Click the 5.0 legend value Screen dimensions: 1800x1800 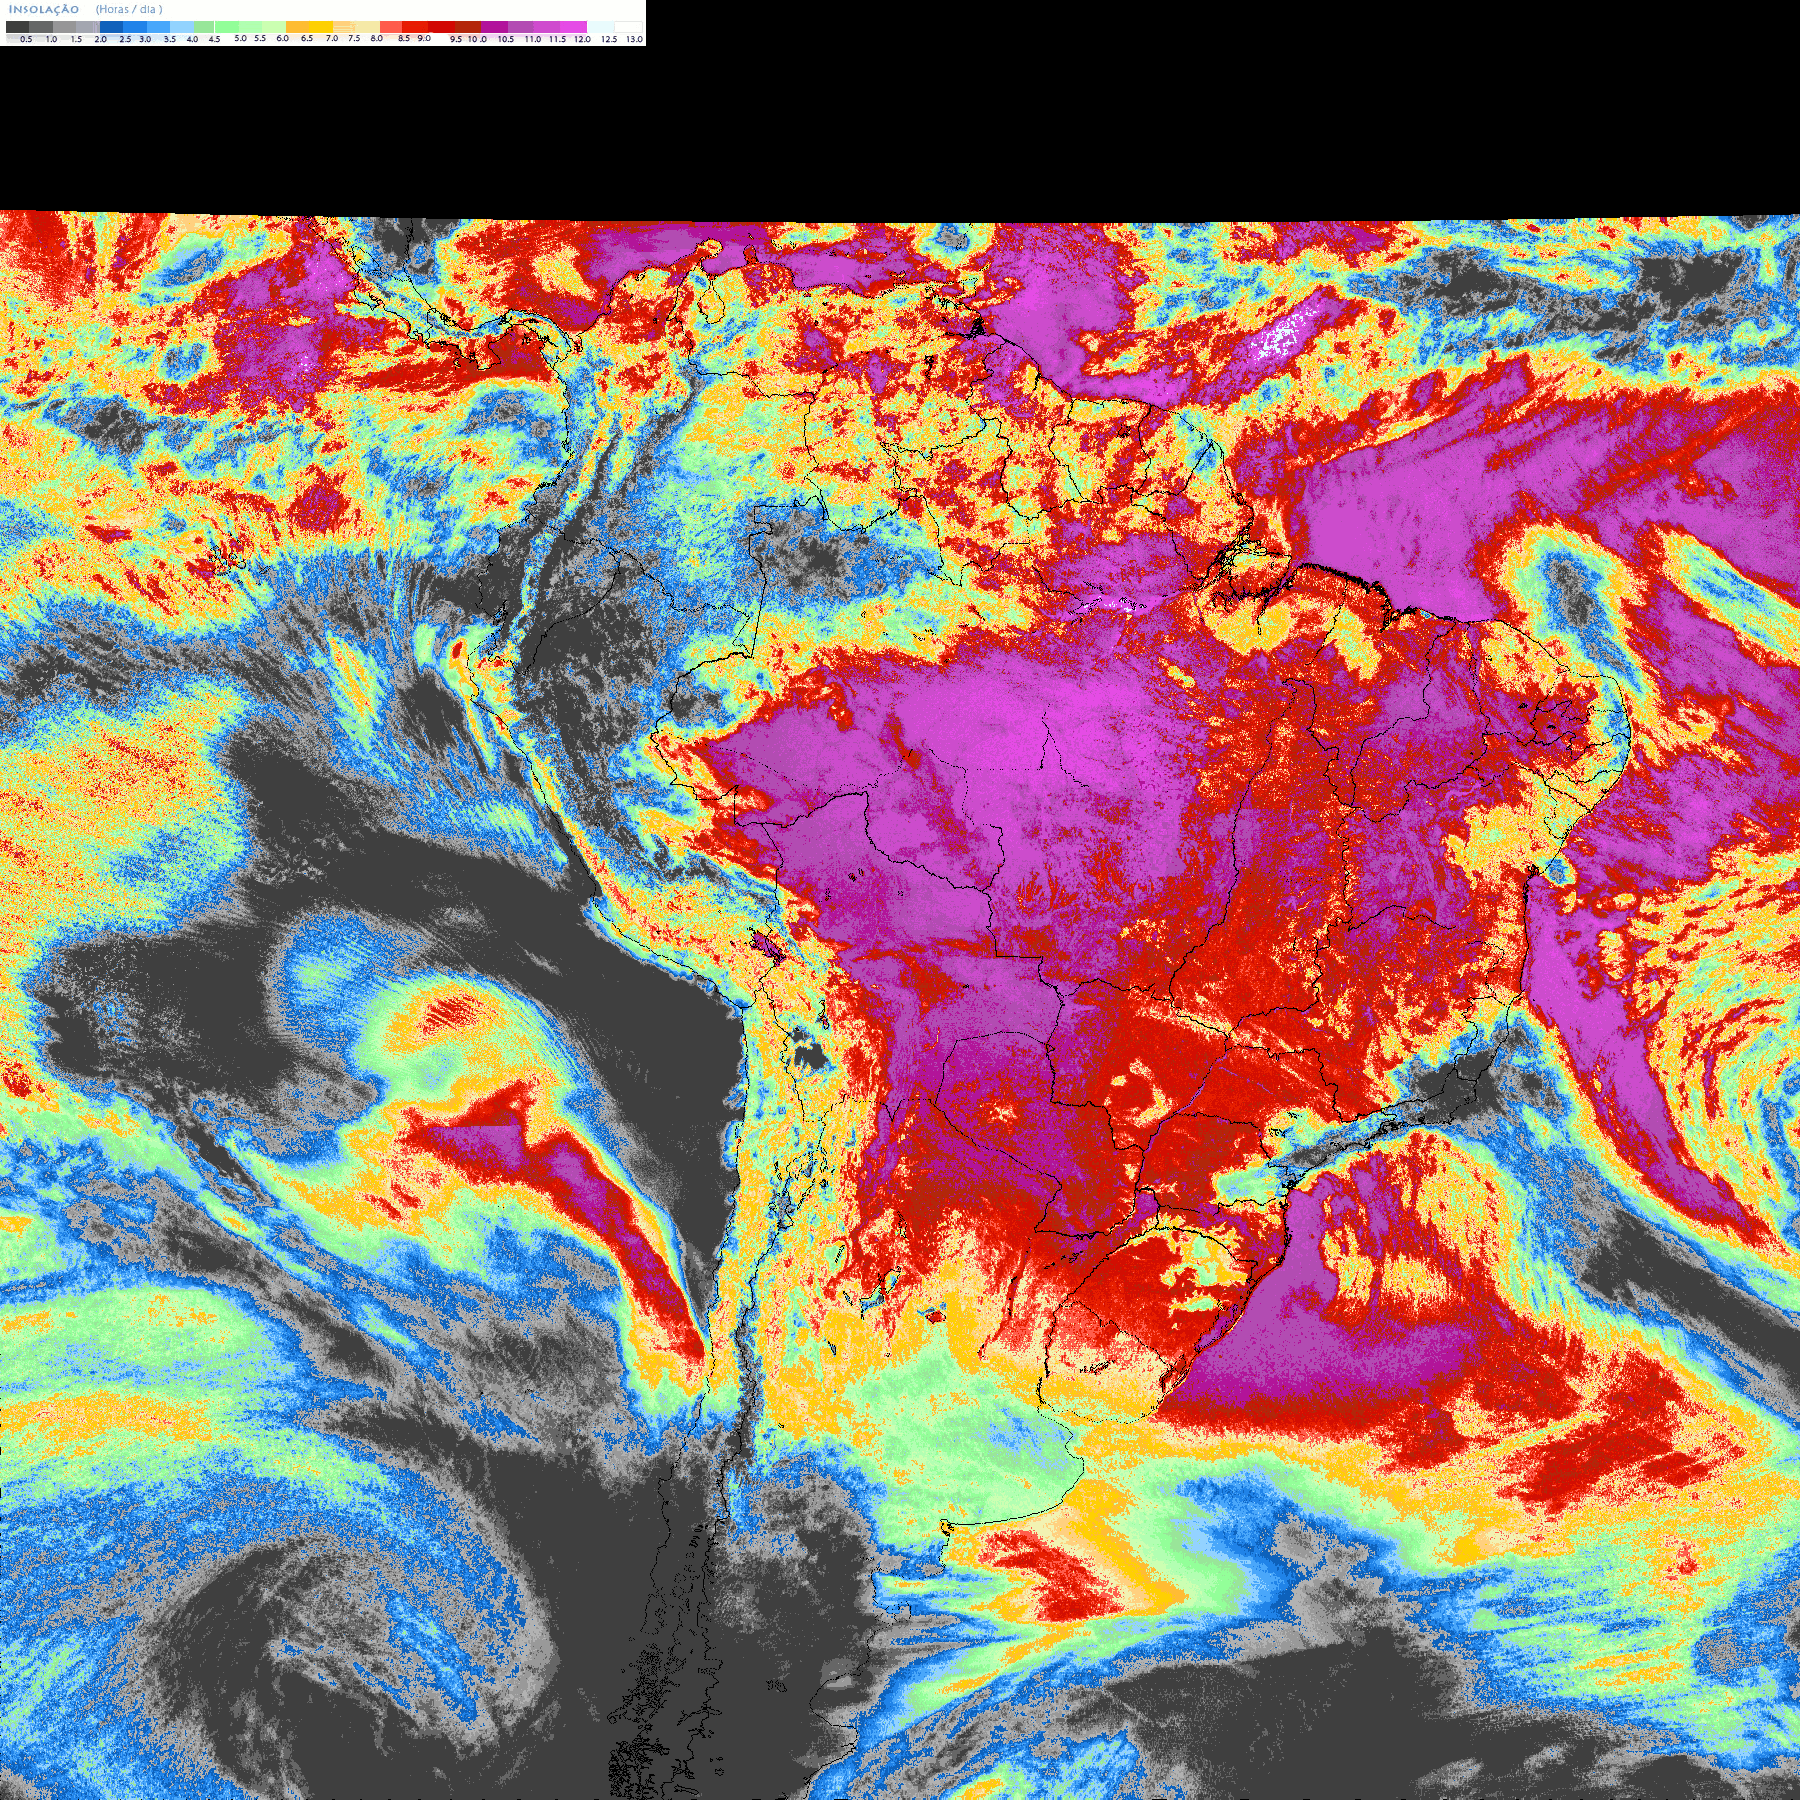[x=240, y=38]
